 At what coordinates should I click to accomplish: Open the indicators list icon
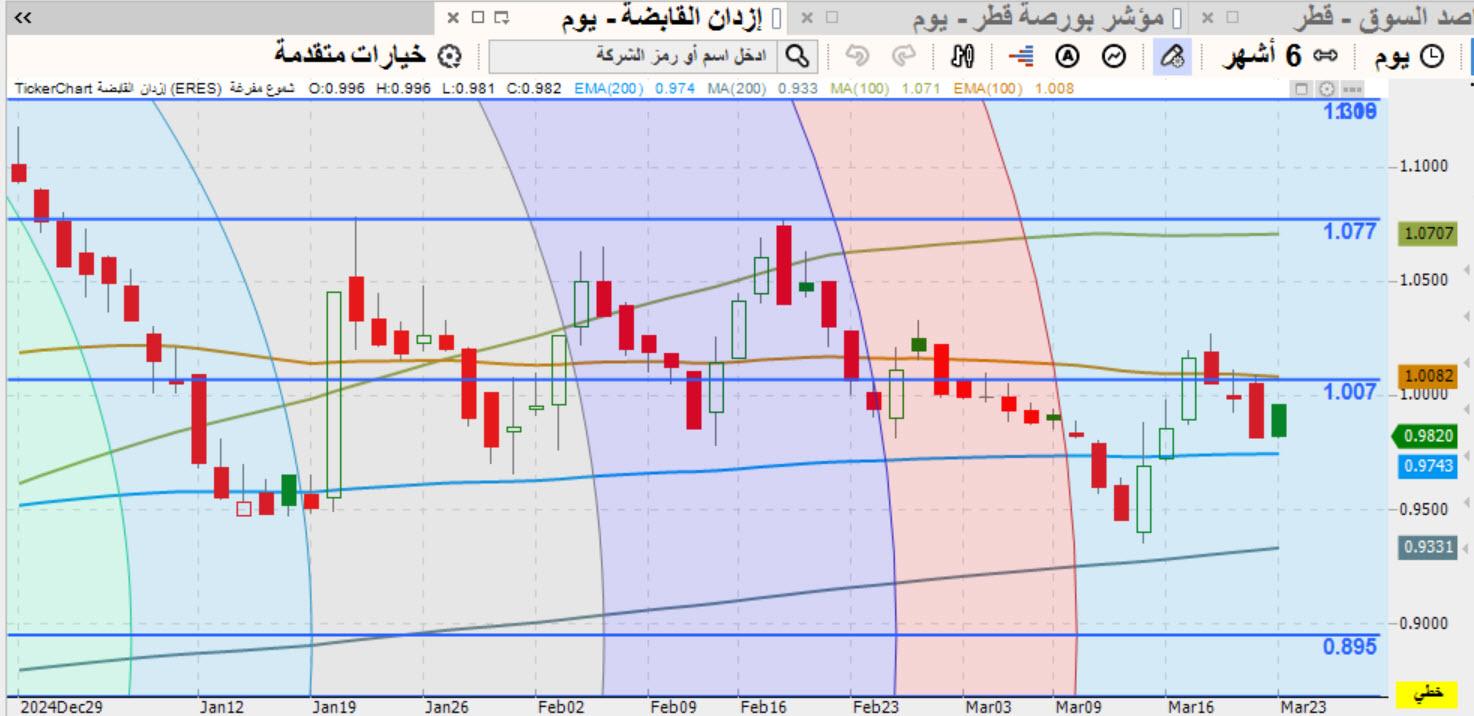[1114, 56]
